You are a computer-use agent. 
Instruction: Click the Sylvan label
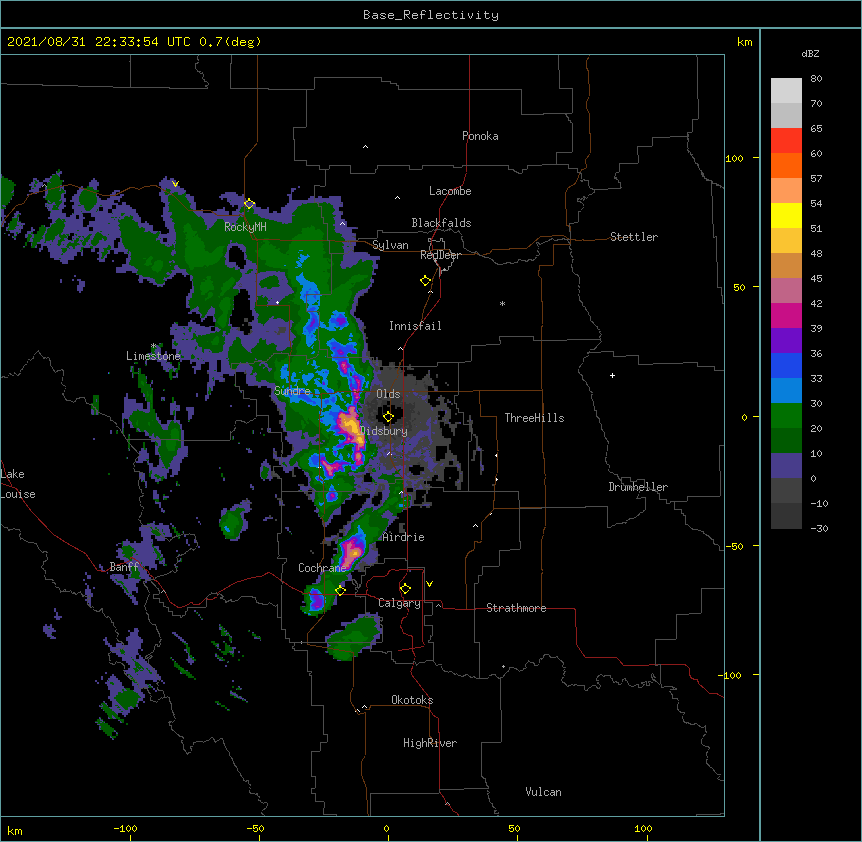coord(390,245)
